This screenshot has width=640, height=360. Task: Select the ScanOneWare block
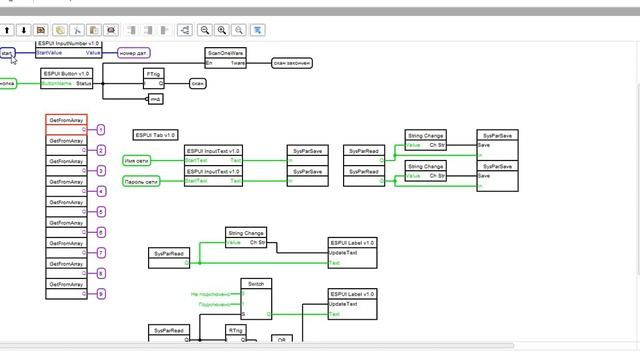(x=225, y=58)
